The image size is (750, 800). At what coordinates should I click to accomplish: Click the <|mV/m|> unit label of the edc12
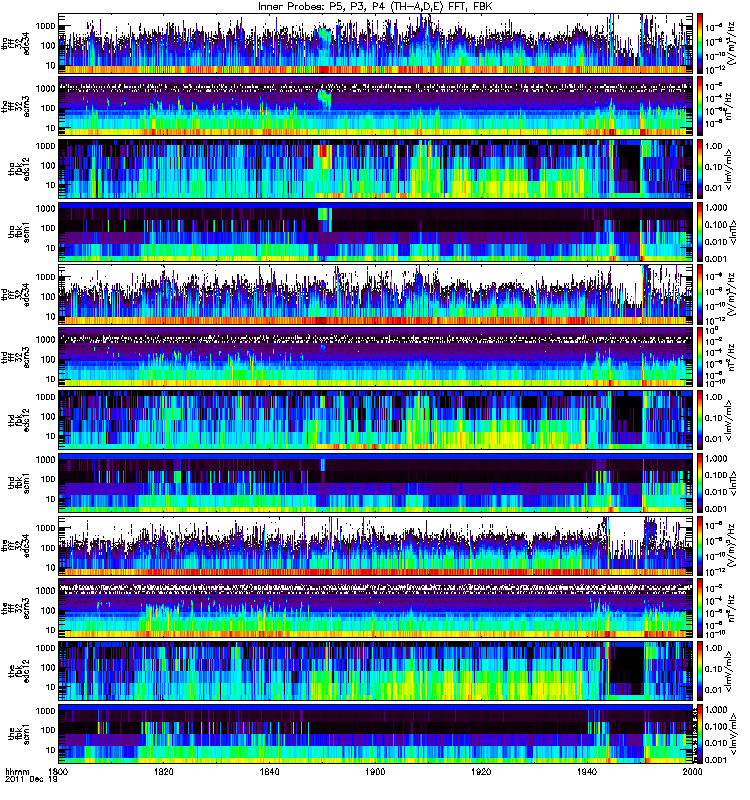click(x=729, y=671)
